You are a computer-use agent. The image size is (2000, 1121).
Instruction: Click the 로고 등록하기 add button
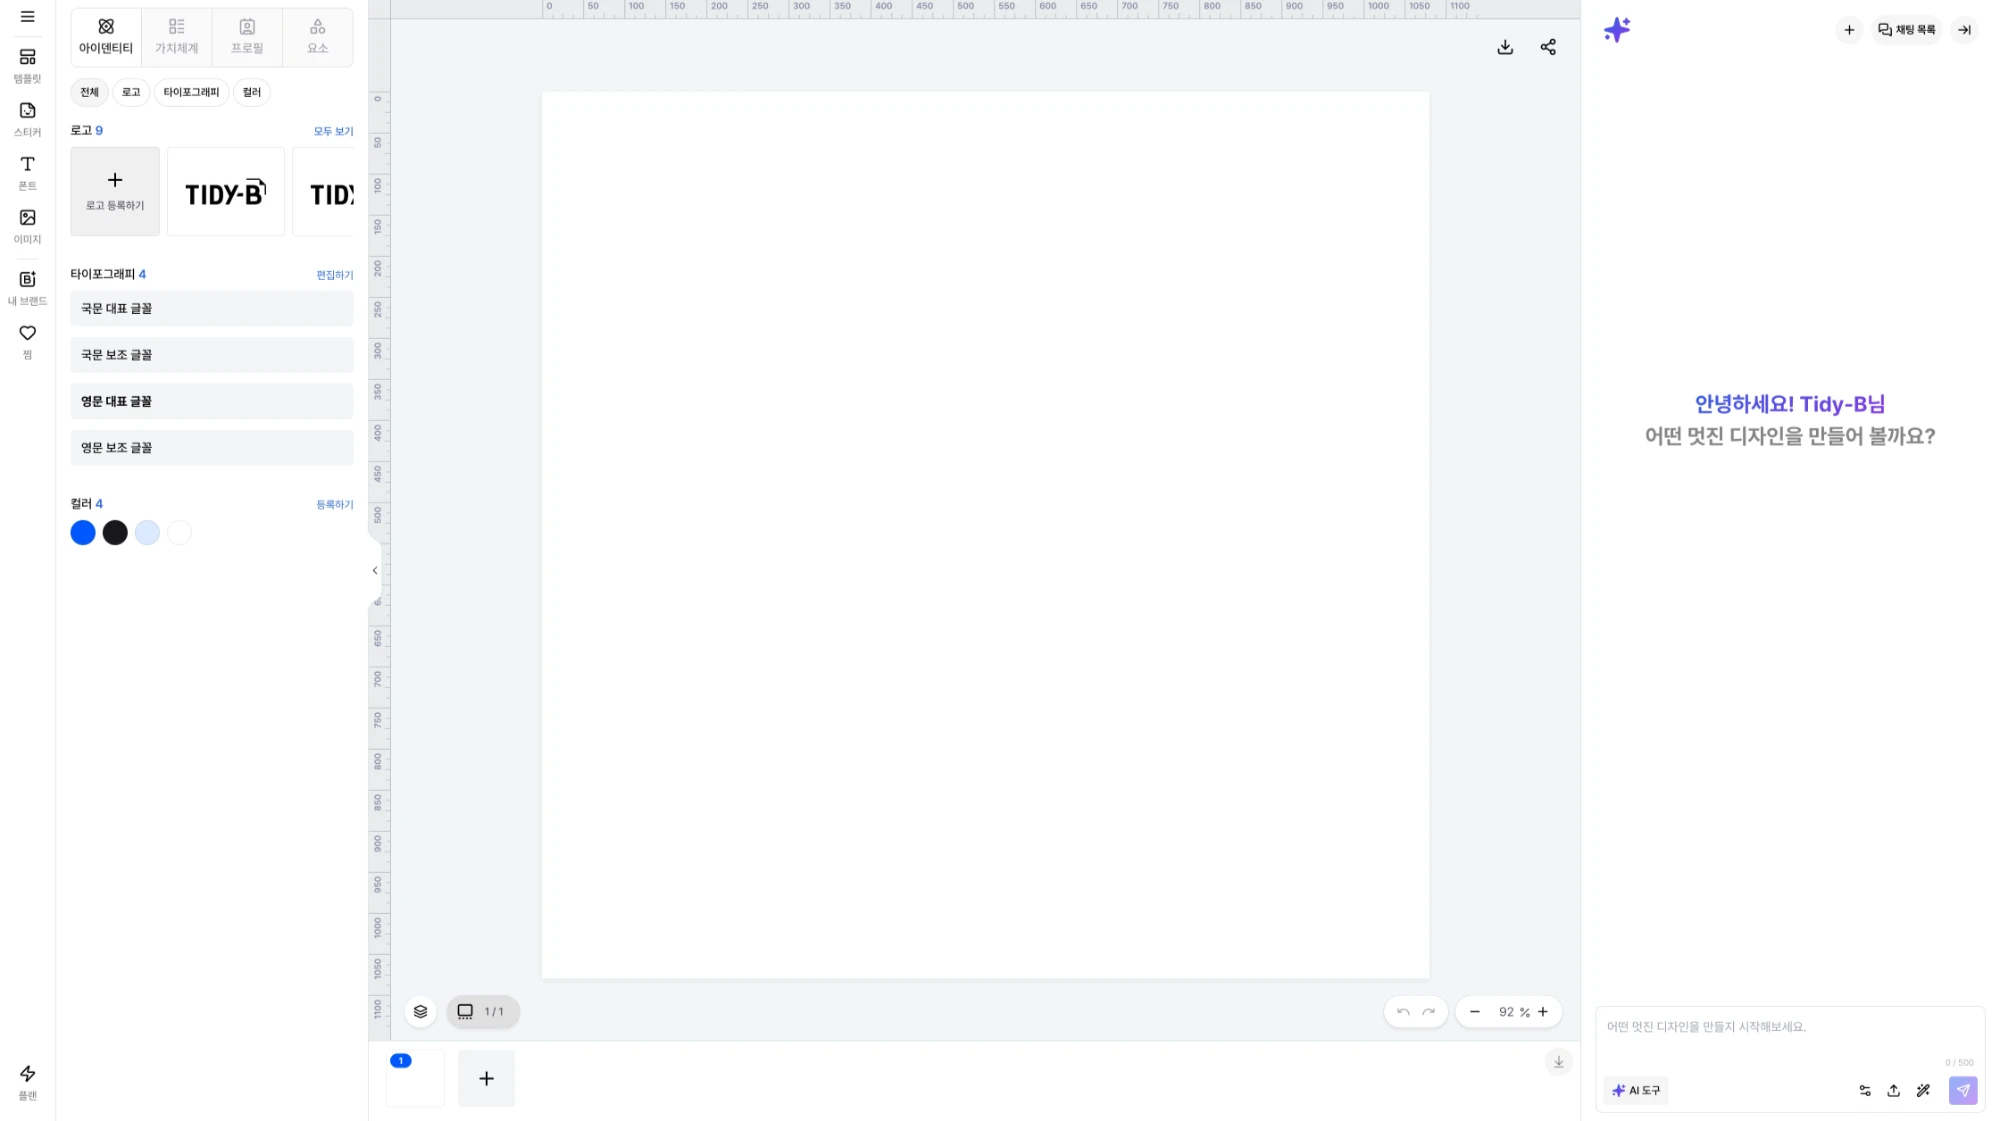[x=115, y=191]
